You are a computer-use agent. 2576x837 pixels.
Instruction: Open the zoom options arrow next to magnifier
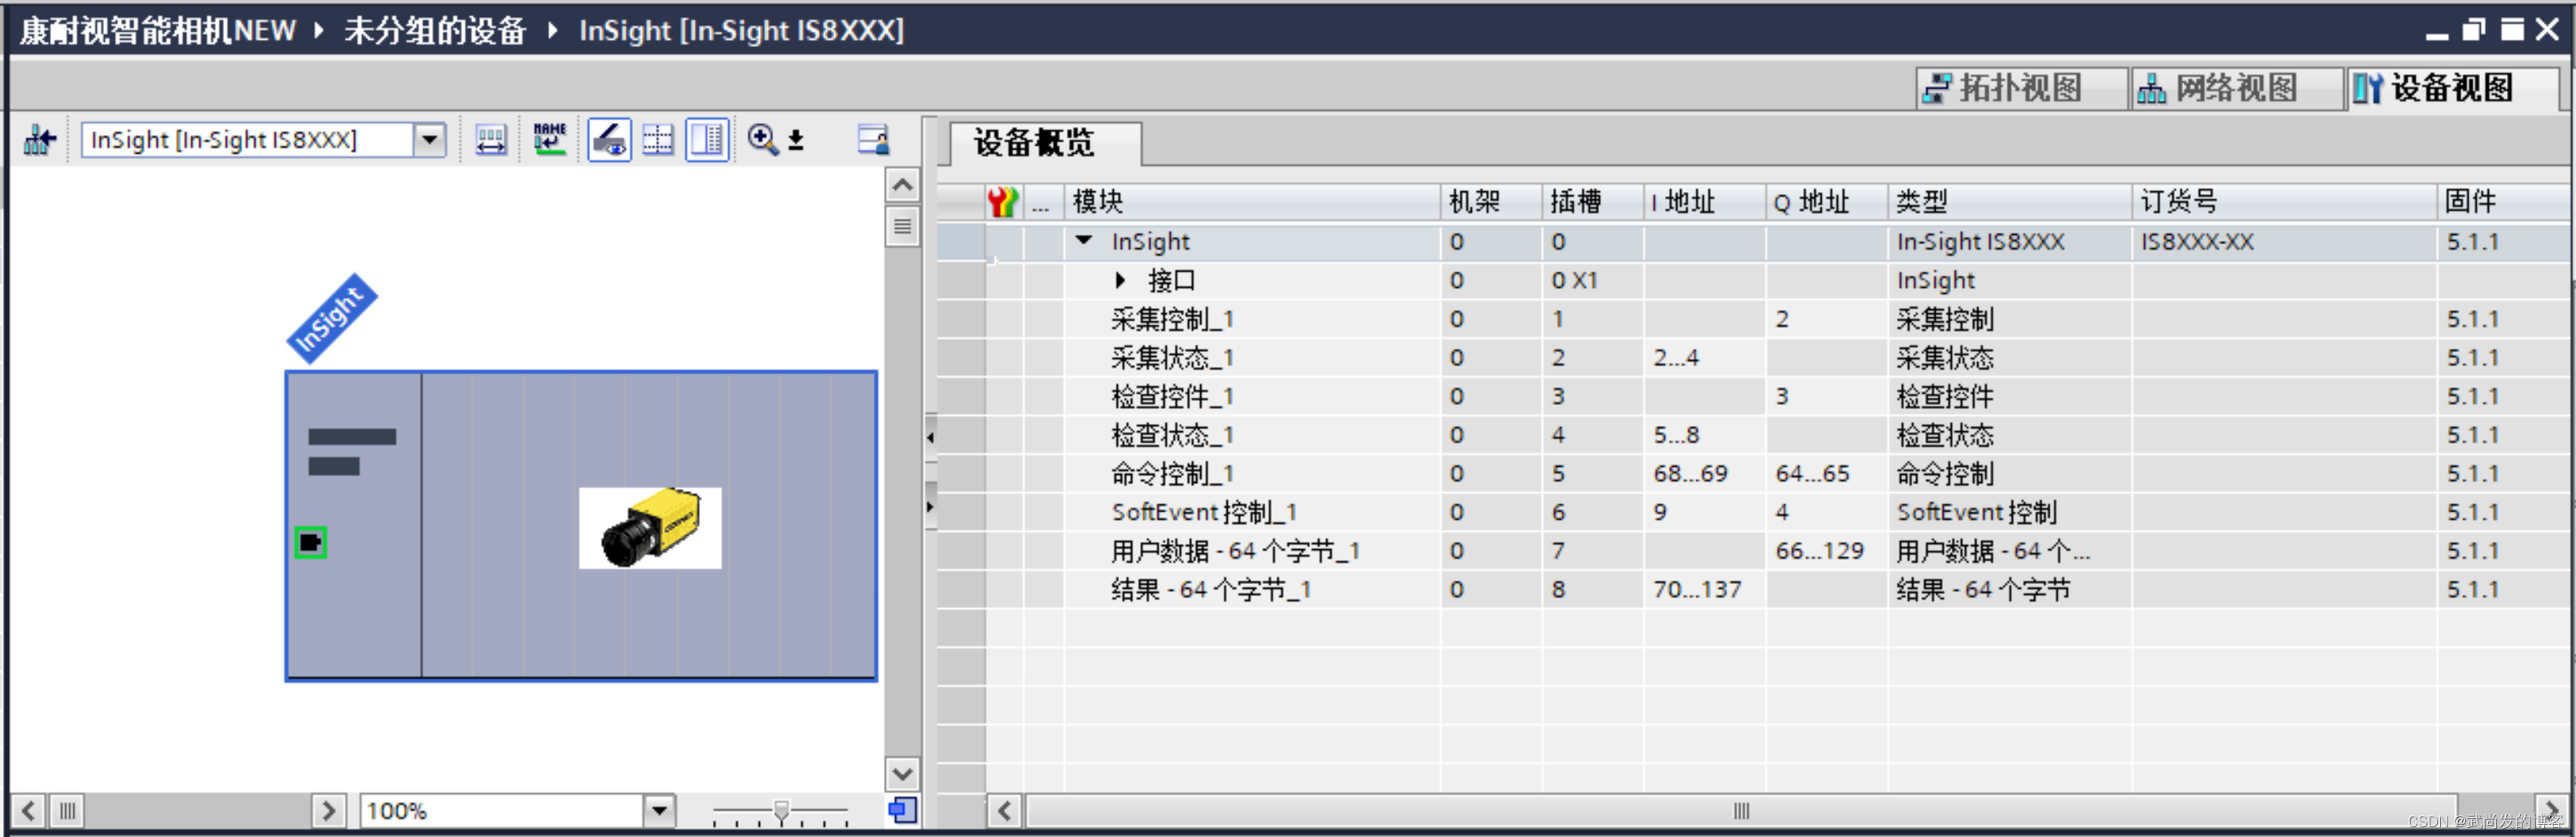pos(796,141)
